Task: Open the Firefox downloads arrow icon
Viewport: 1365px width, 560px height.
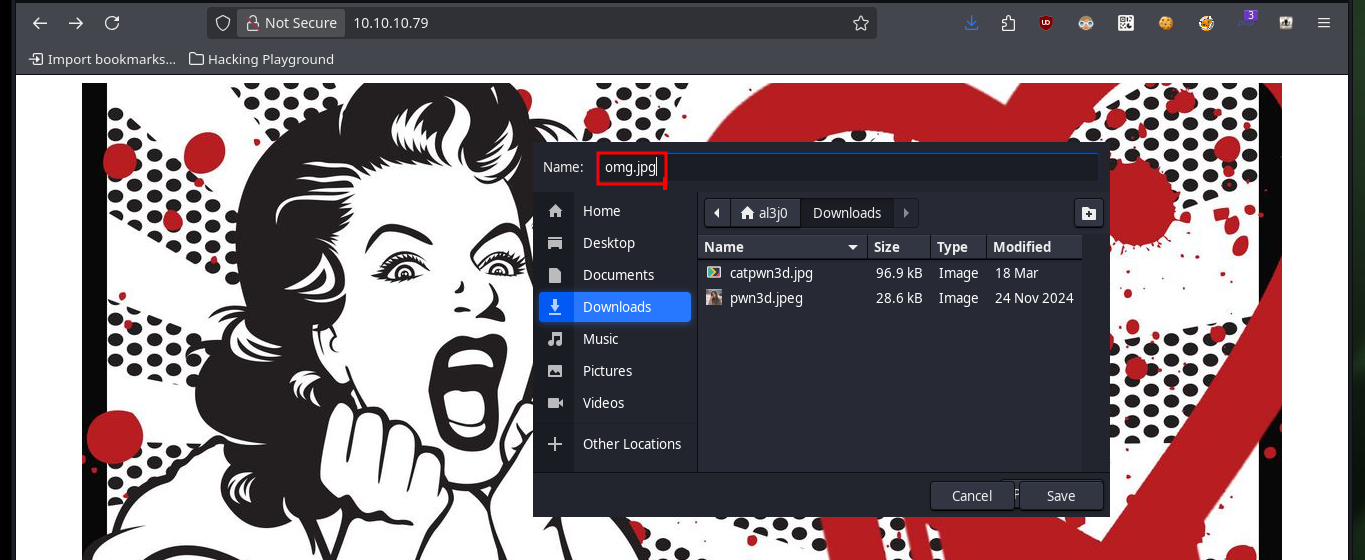Action: 971,23
